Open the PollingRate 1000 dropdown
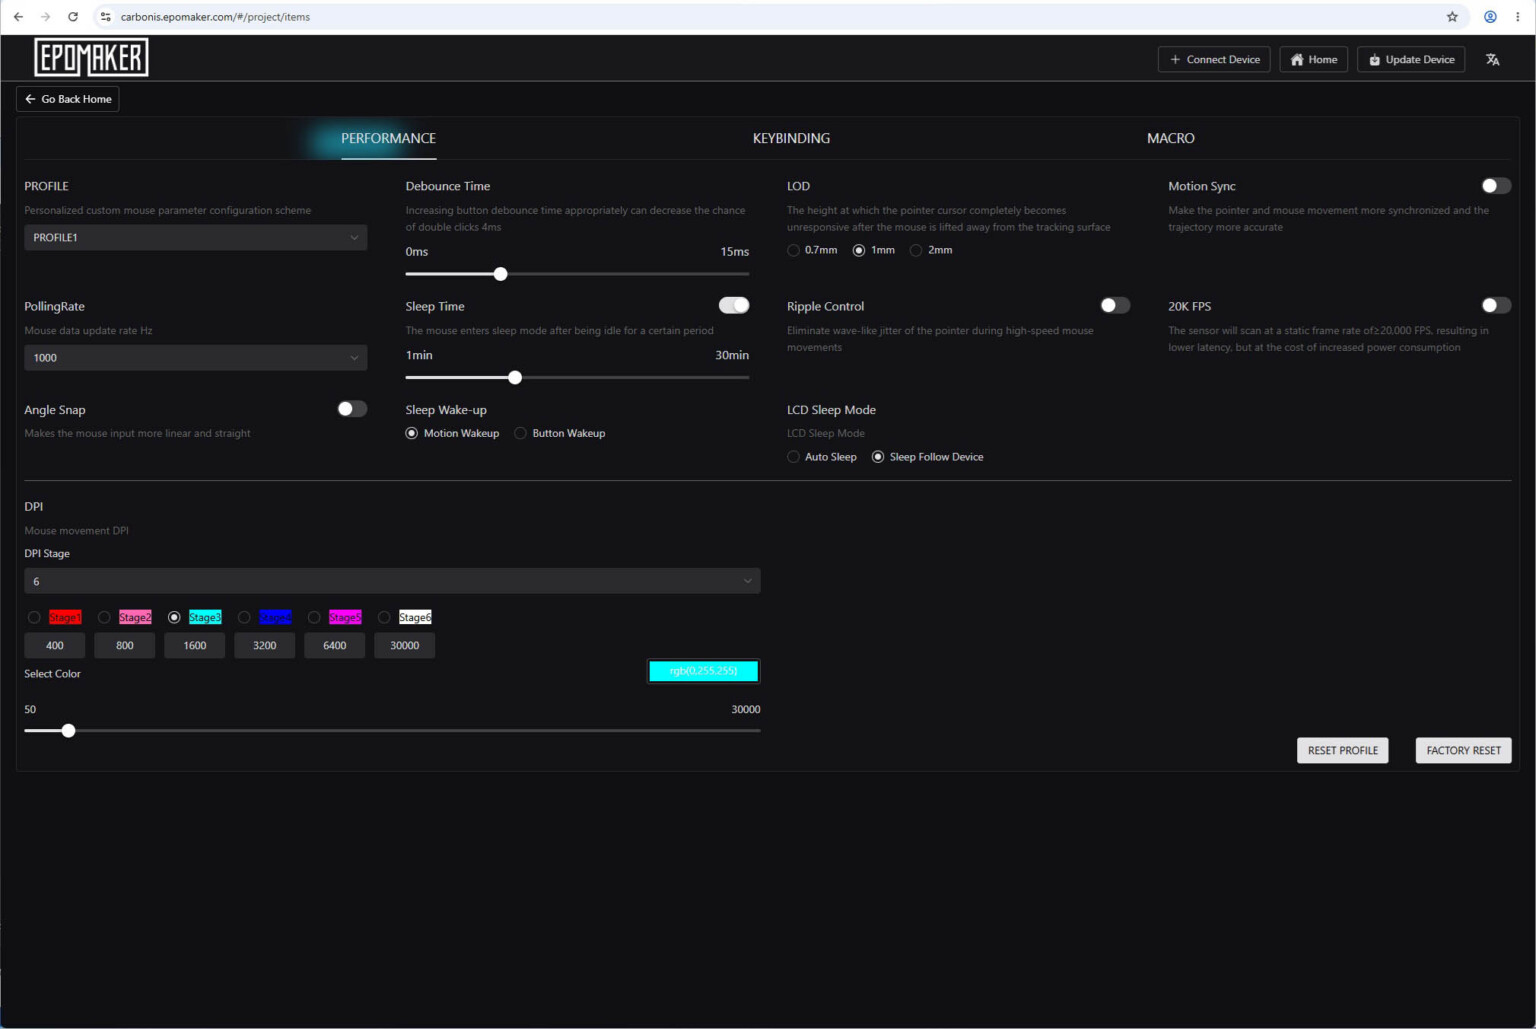The width and height of the screenshot is (1536, 1029). (196, 358)
